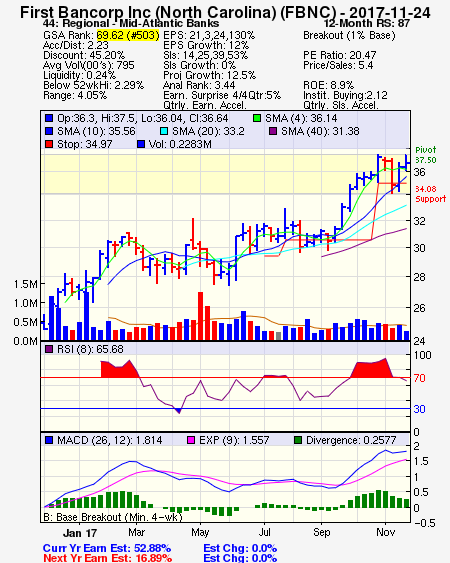Viewport: 450px width, 563px height.
Task: Click the chart title First Bancorp Inc
Action: click(225, 13)
